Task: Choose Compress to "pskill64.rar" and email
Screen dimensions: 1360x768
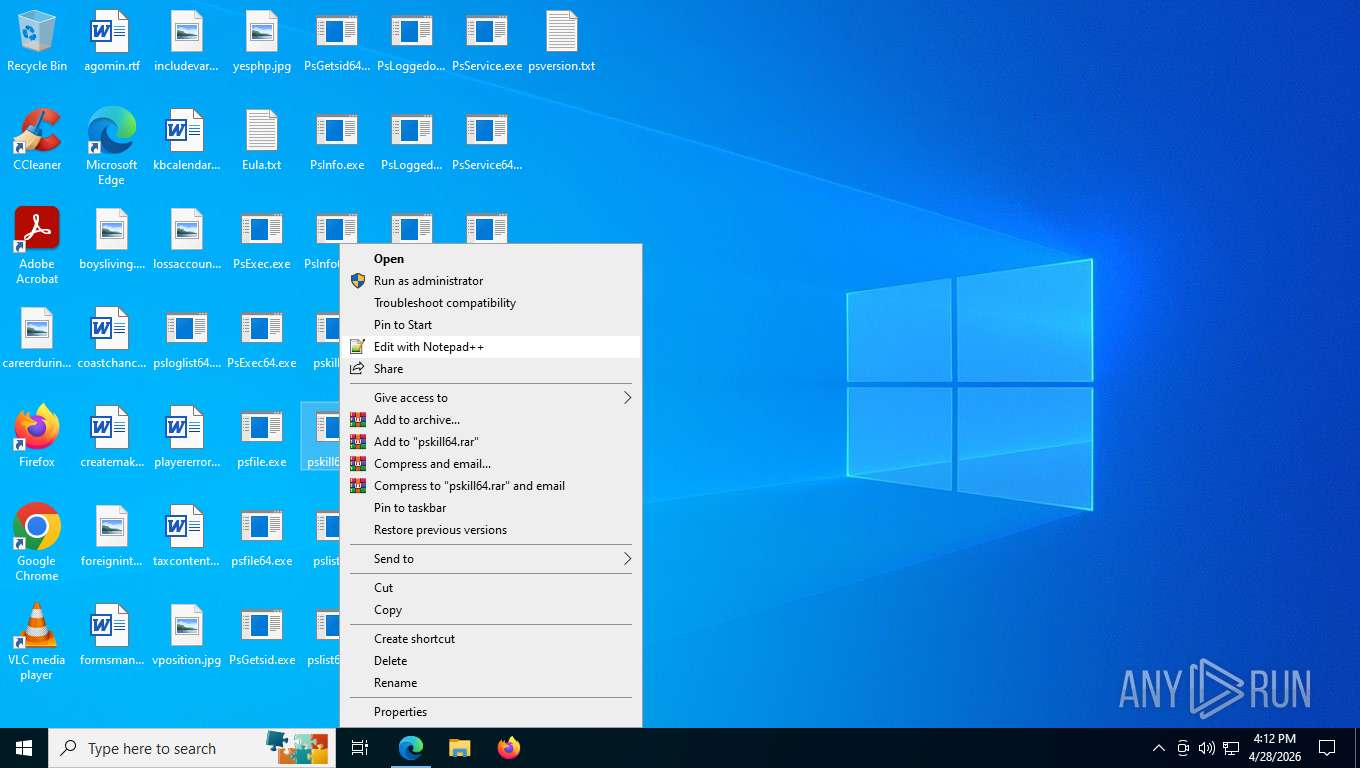Action: coord(491,486)
